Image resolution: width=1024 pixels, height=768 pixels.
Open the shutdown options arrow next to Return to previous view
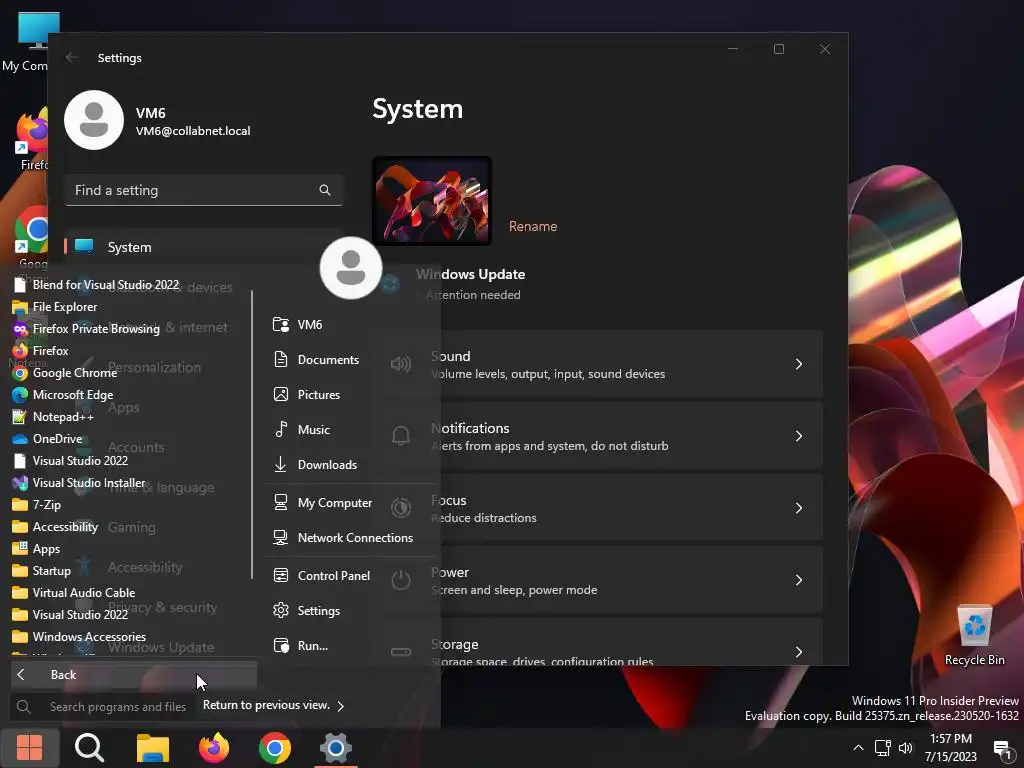(x=340, y=706)
